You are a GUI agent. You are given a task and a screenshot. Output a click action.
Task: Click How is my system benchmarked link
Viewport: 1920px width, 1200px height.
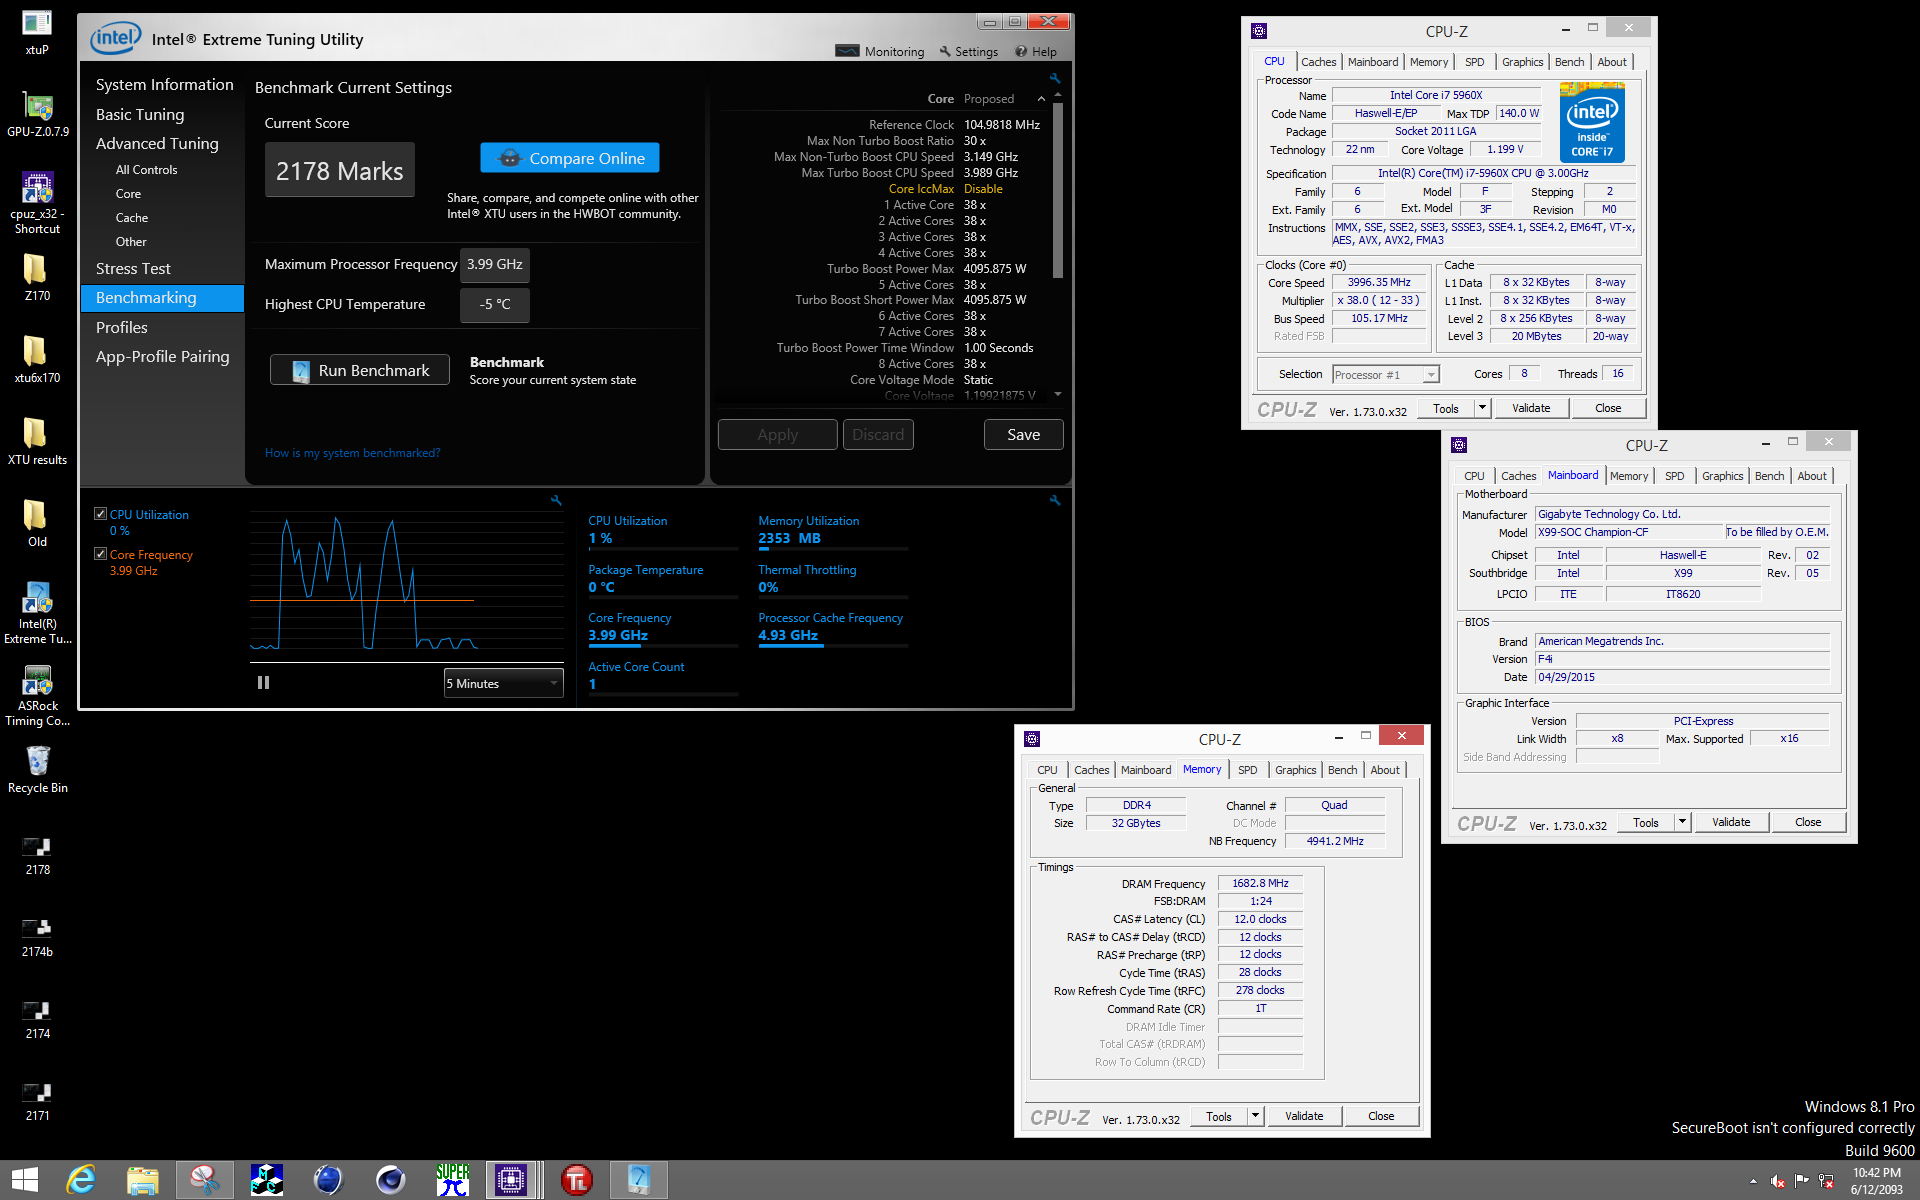tap(352, 453)
